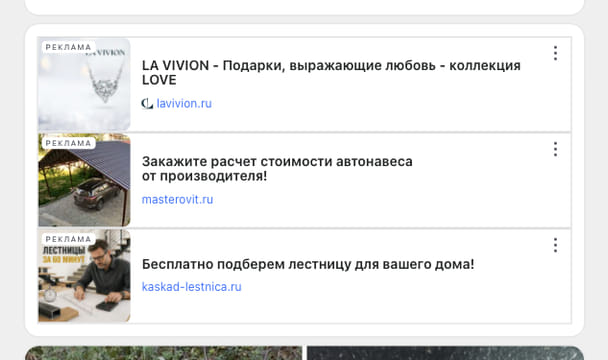The image size is (608, 360).
Task: Click the LA VIVION necklace thumbnail
Action: coord(85,85)
